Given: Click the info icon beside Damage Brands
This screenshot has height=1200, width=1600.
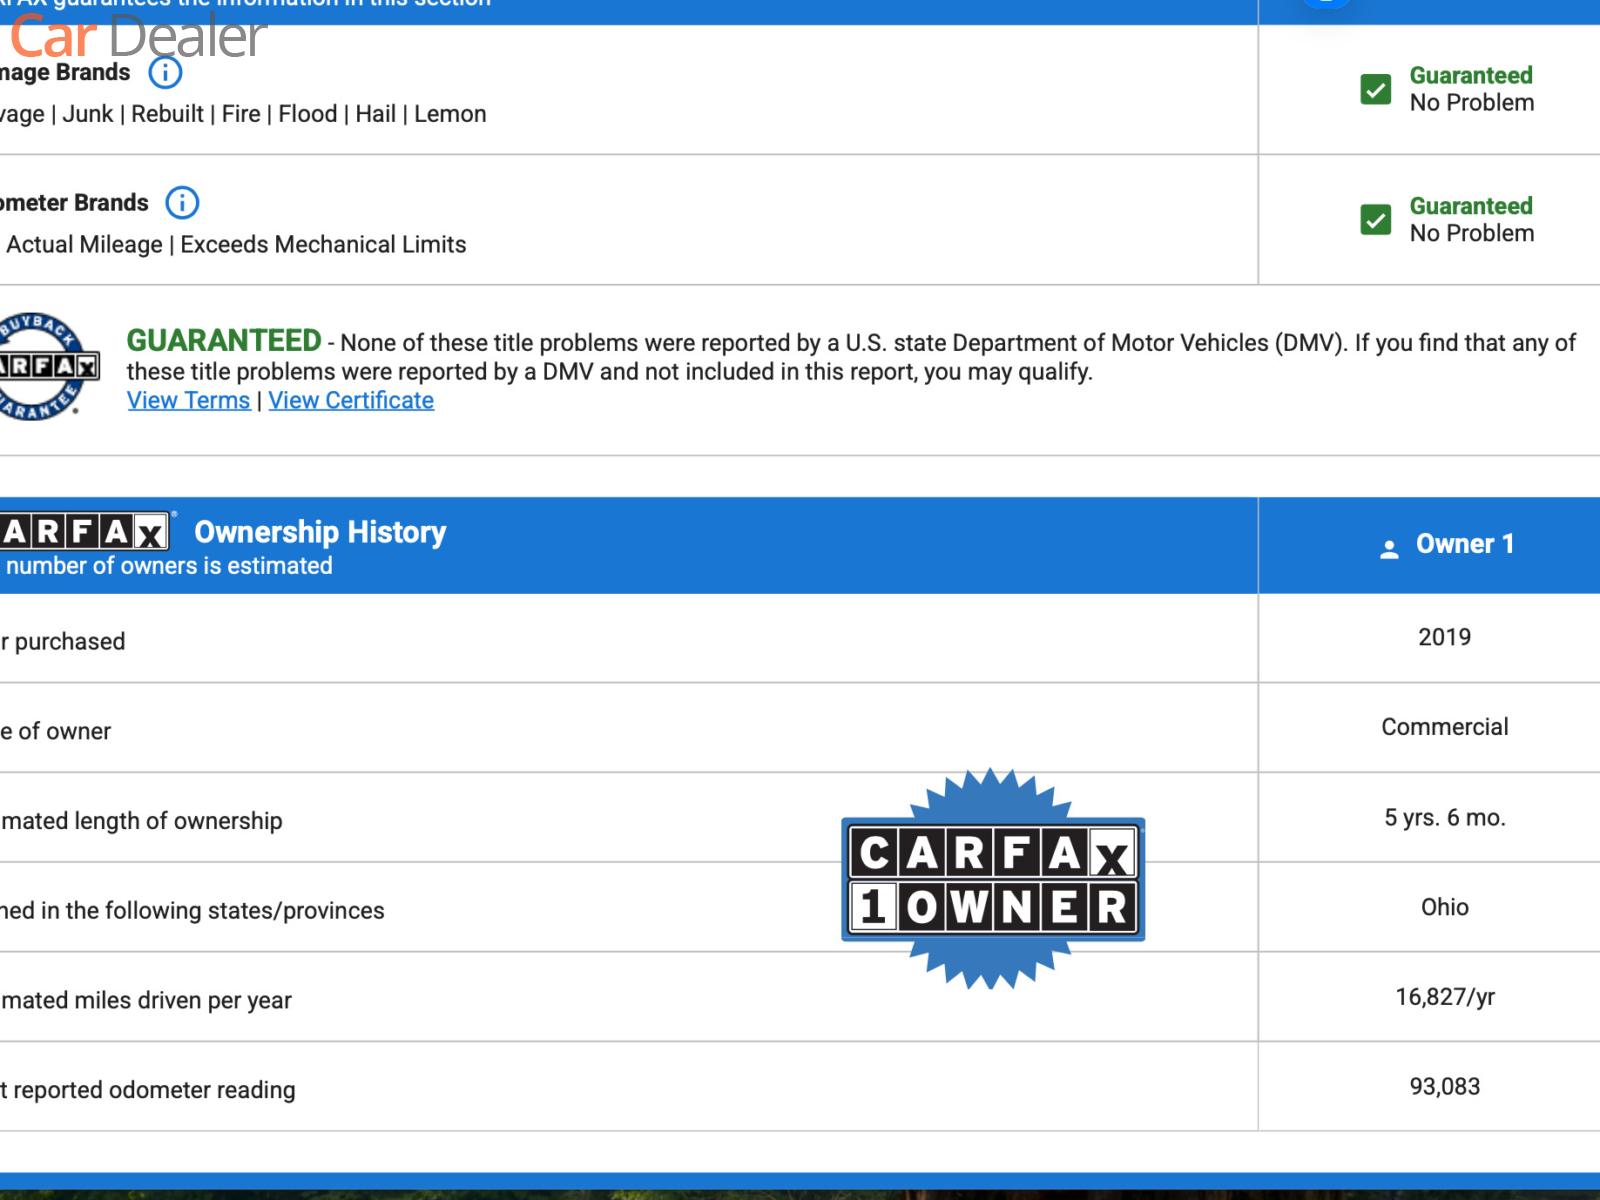Looking at the screenshot, I should coord(165,73).
